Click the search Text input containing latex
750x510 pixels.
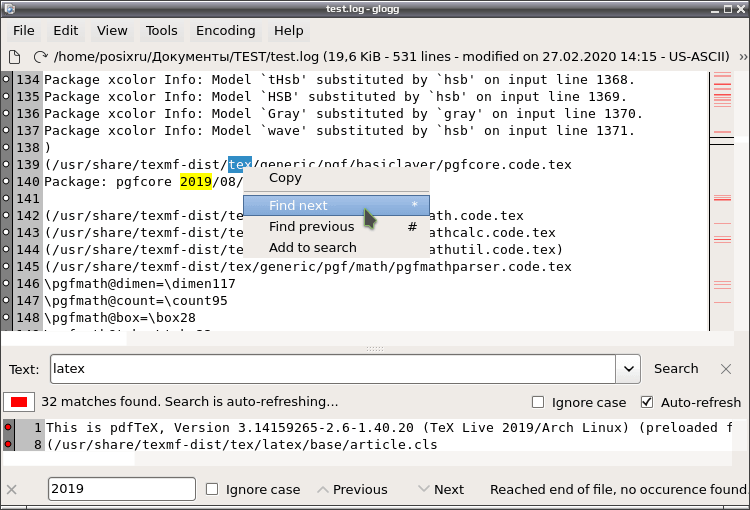click(332, 369)
